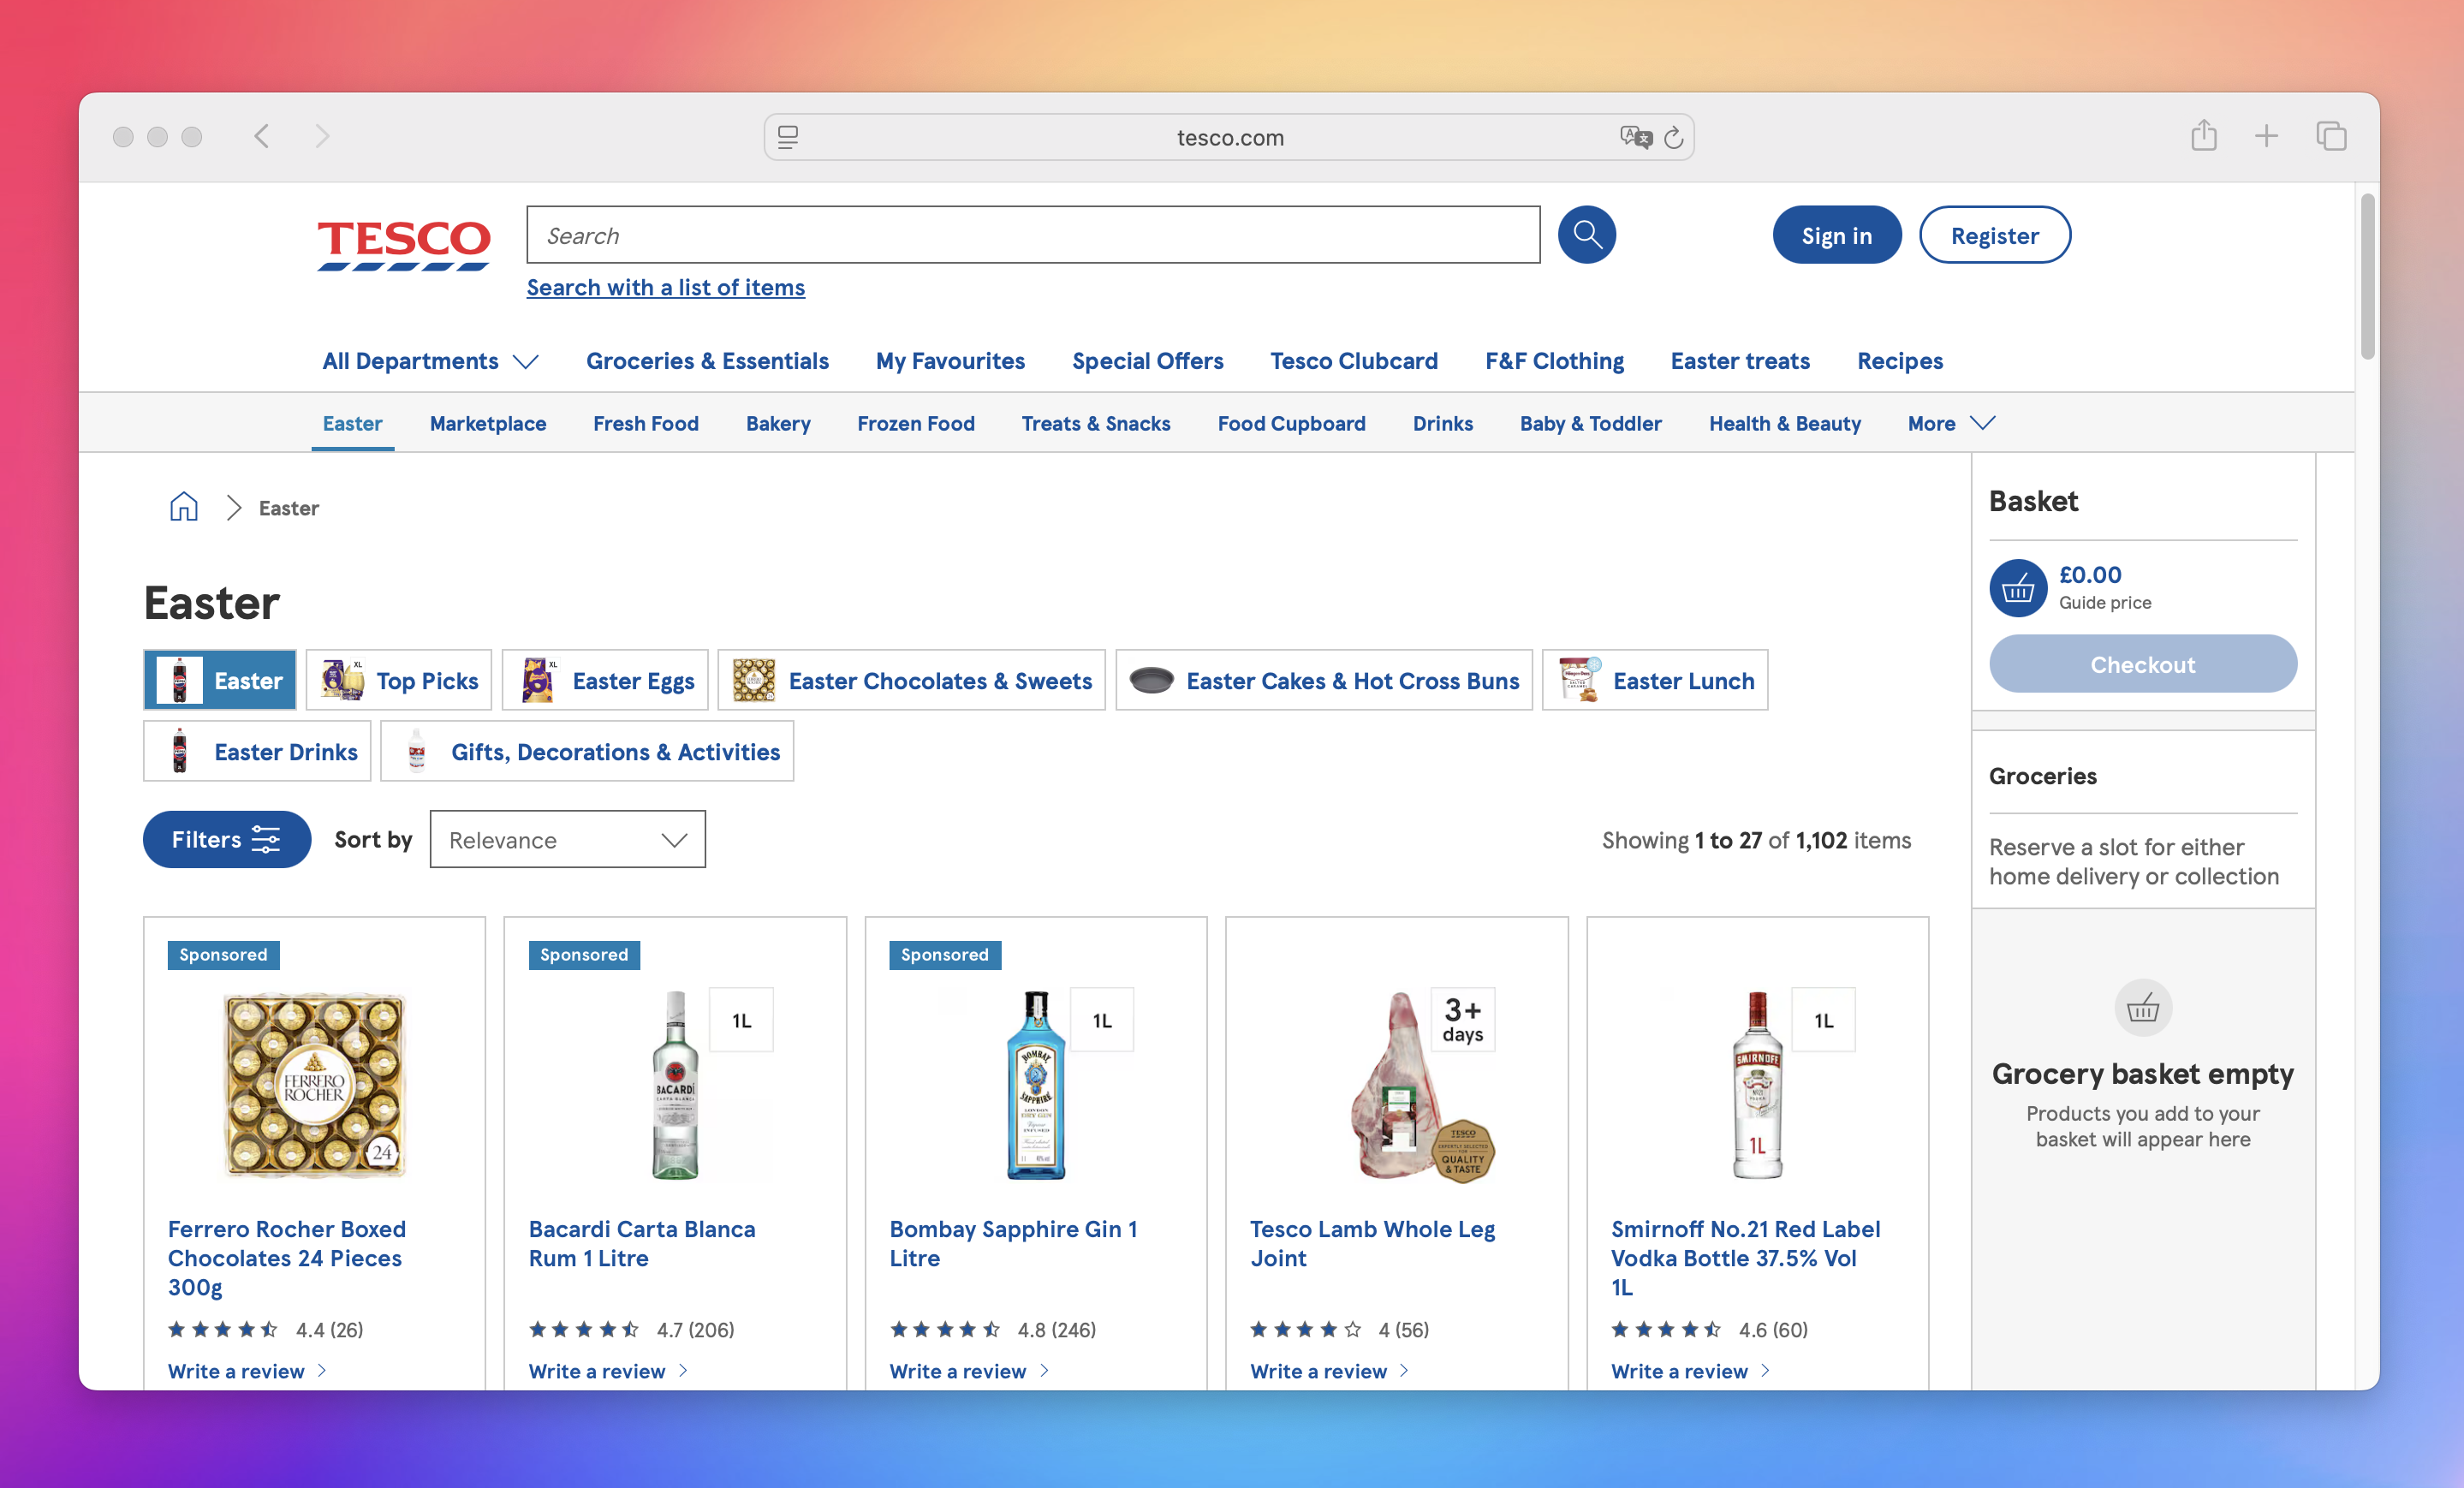Click the Search input field

[1033, 235]
